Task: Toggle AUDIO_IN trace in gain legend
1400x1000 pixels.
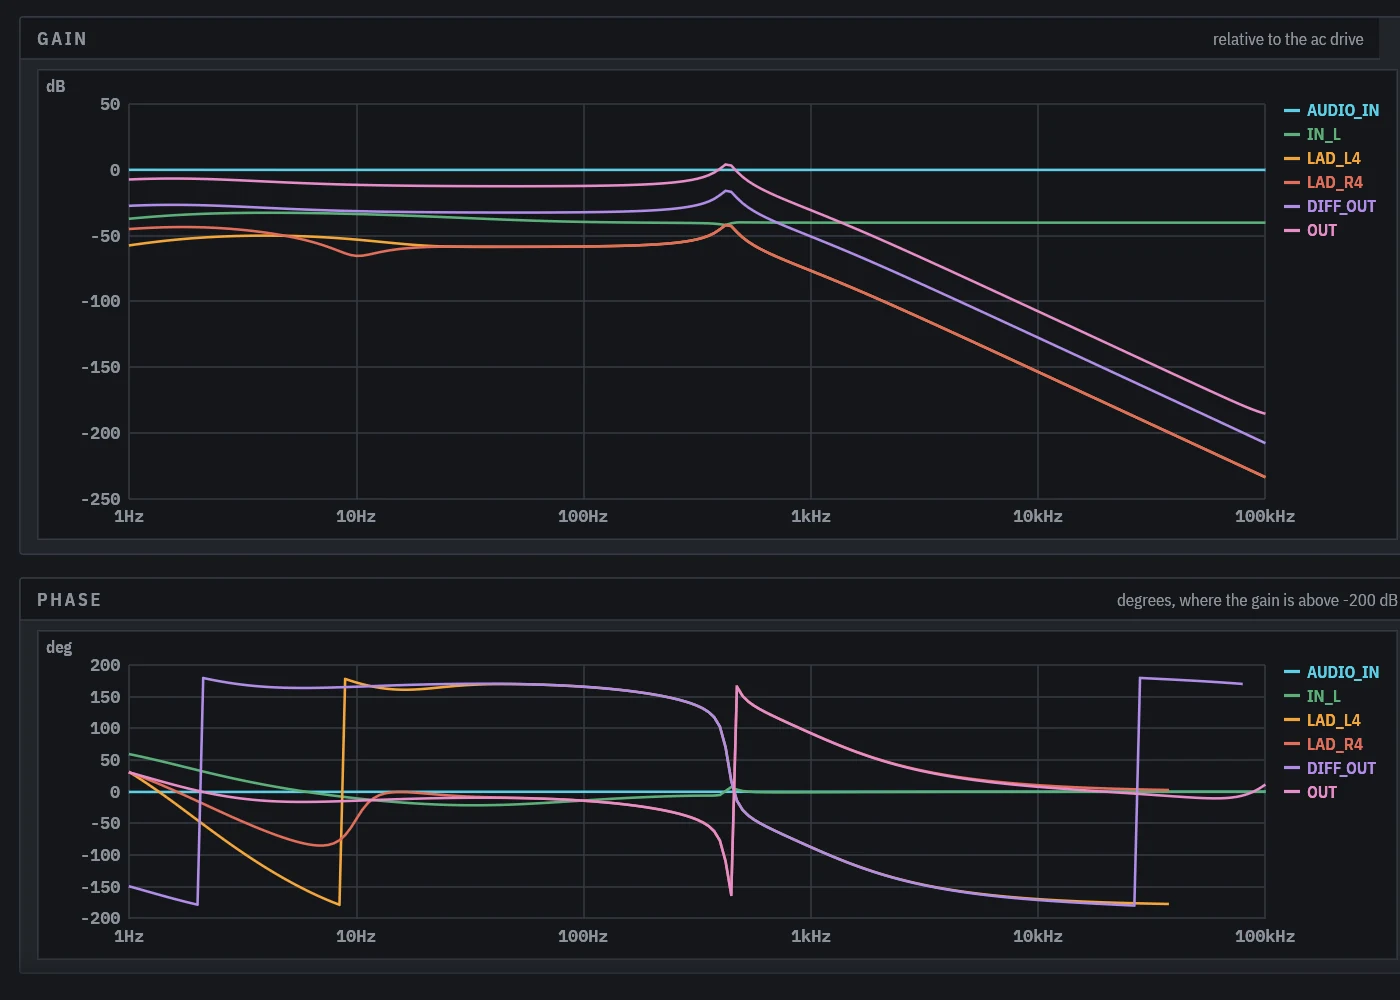Action: 1331,110
